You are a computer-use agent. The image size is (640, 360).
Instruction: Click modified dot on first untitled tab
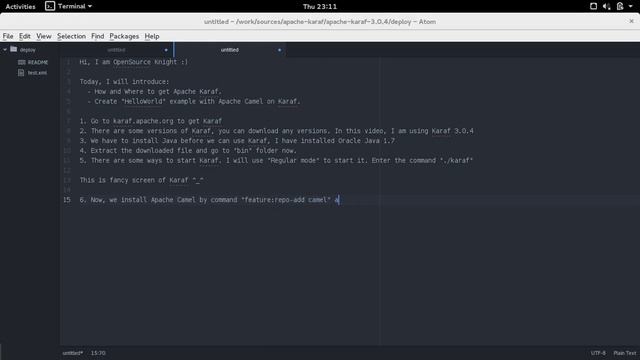(x=166, y=50)
